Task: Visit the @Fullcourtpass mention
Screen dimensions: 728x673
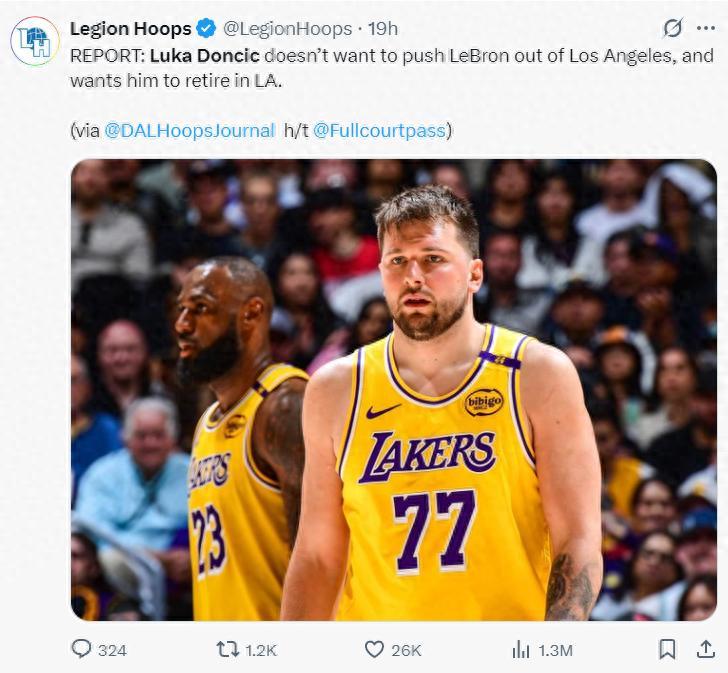Action: 380,130
